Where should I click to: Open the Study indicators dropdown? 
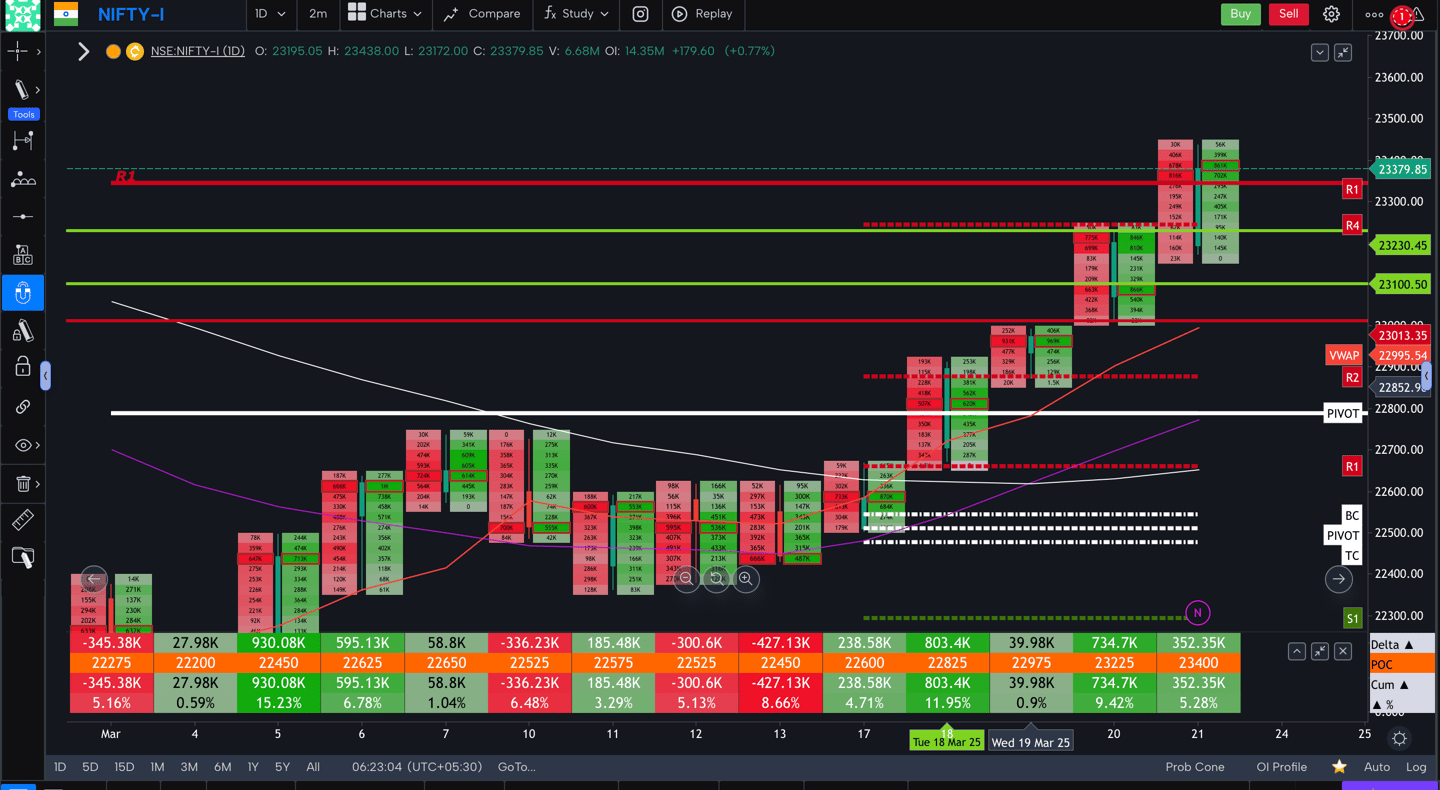point(576,14)
